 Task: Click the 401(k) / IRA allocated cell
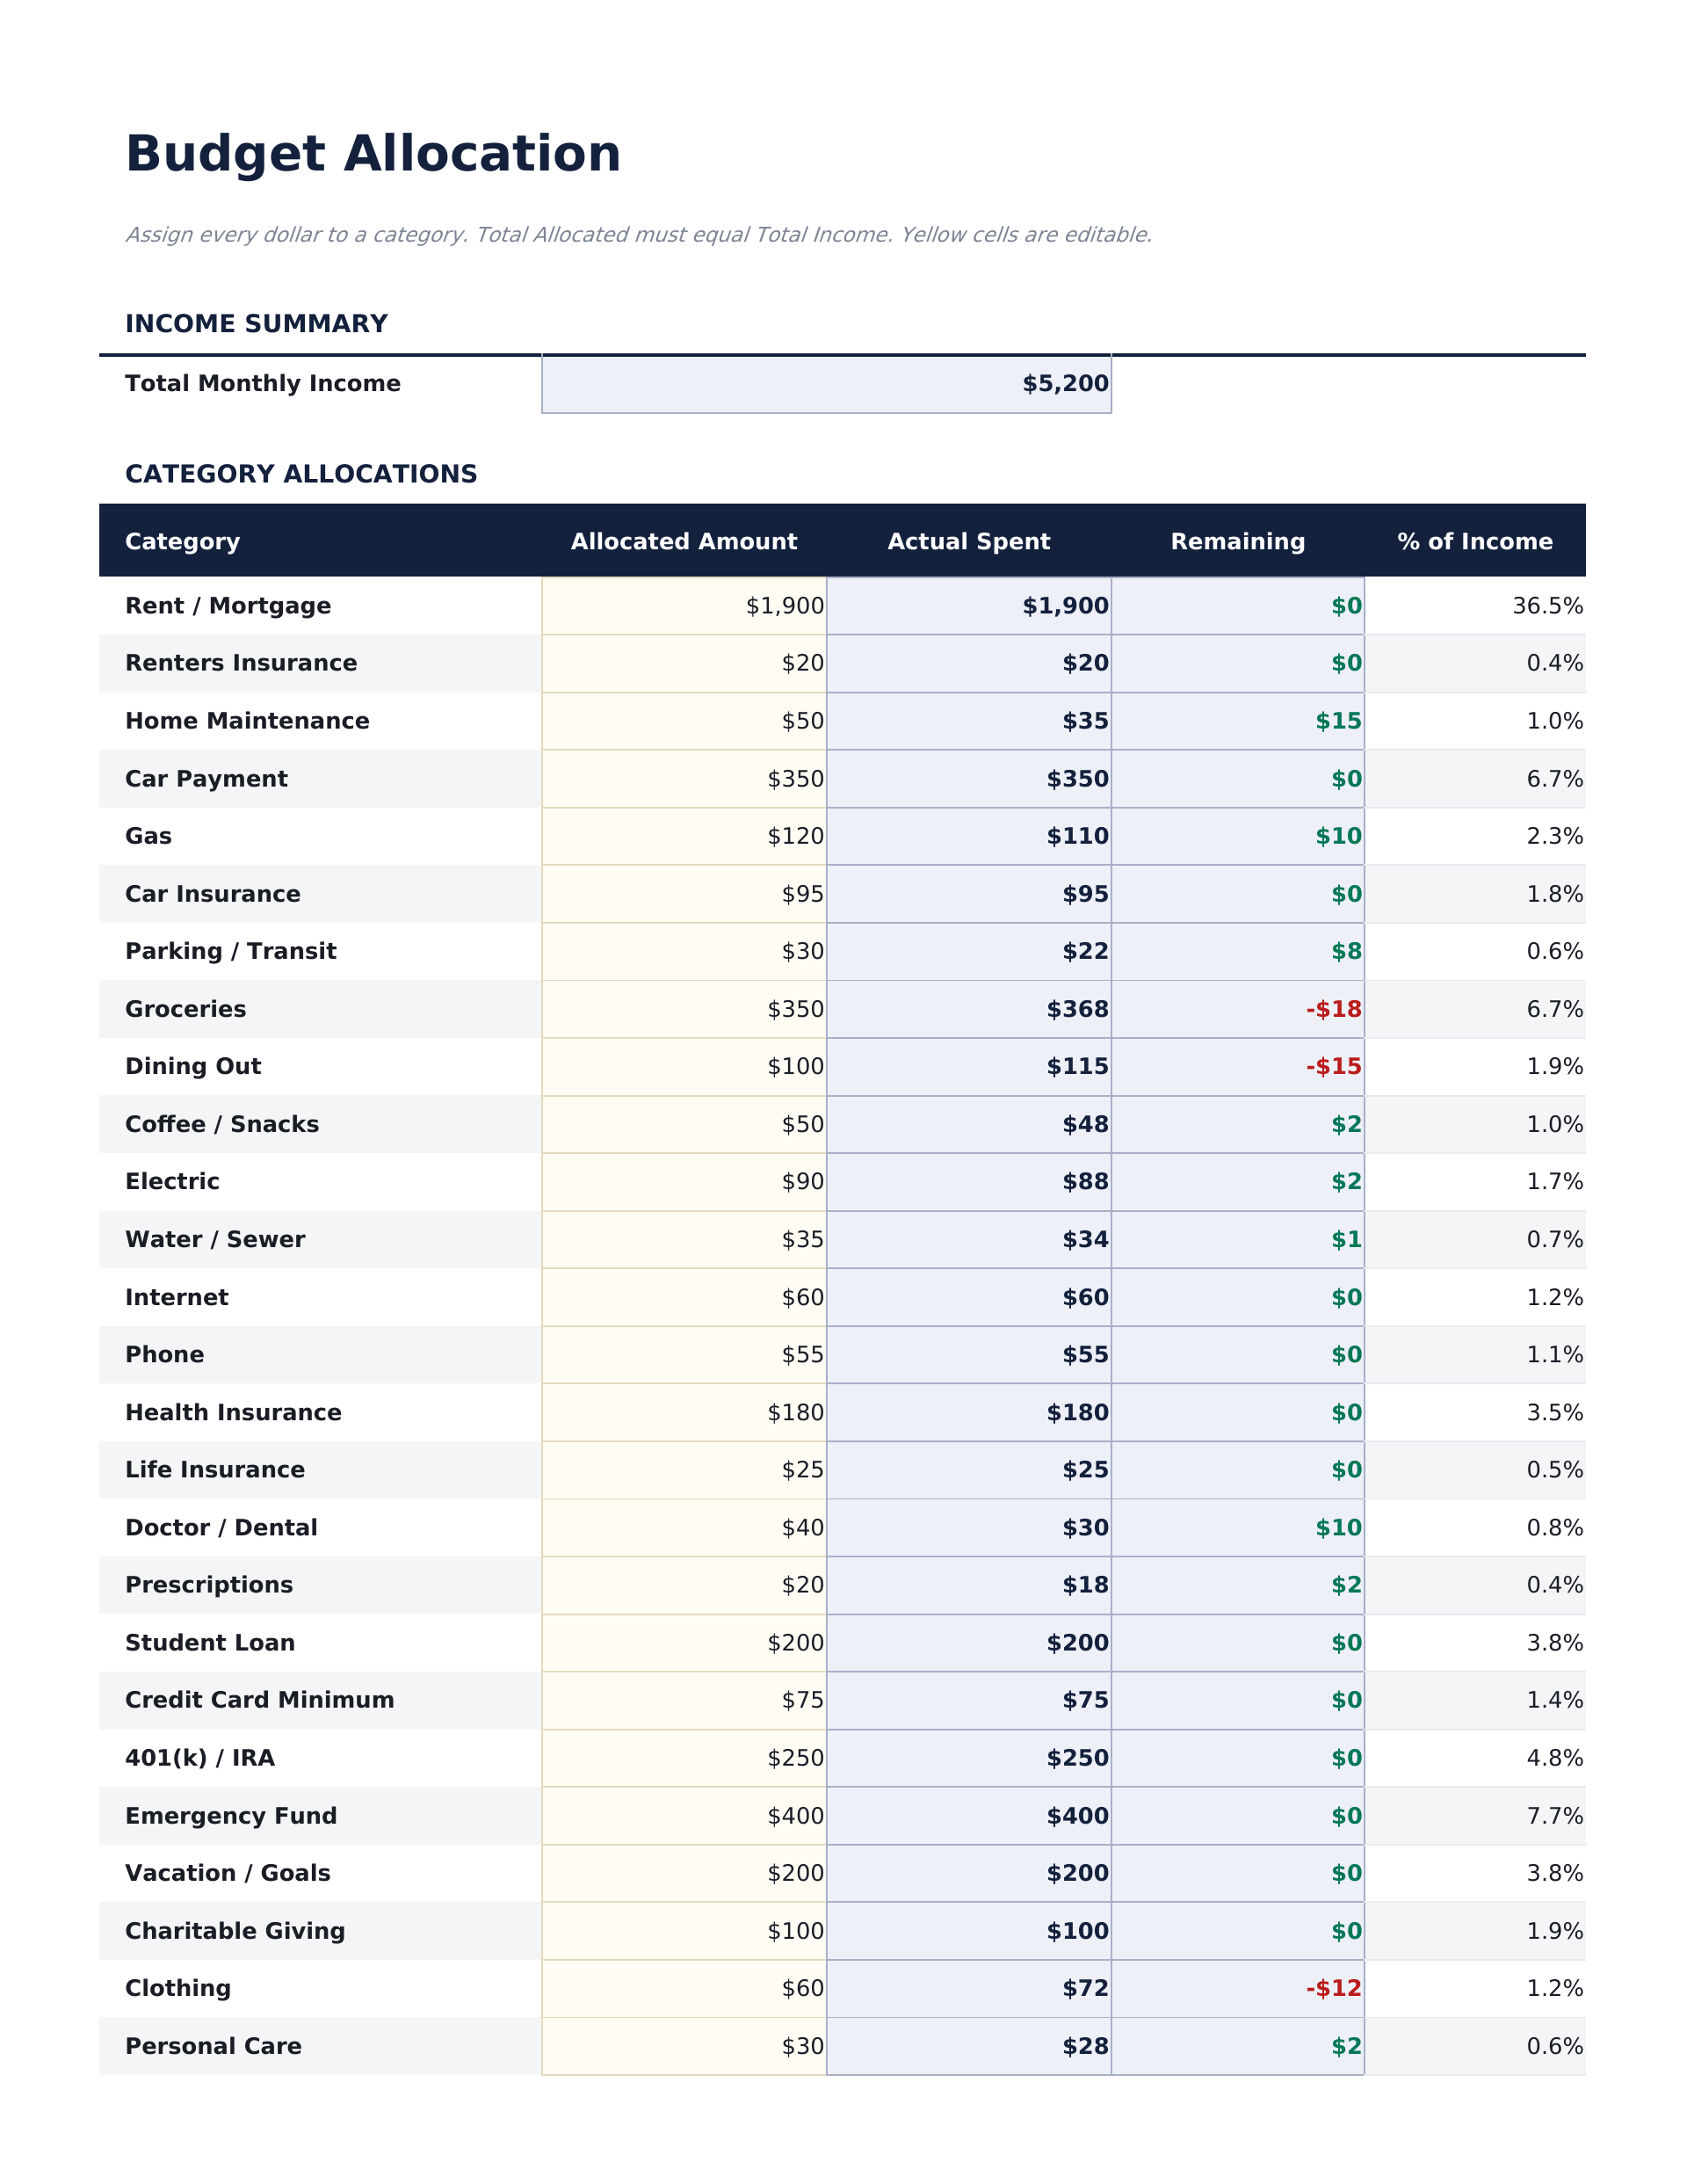click(684, 1758)
